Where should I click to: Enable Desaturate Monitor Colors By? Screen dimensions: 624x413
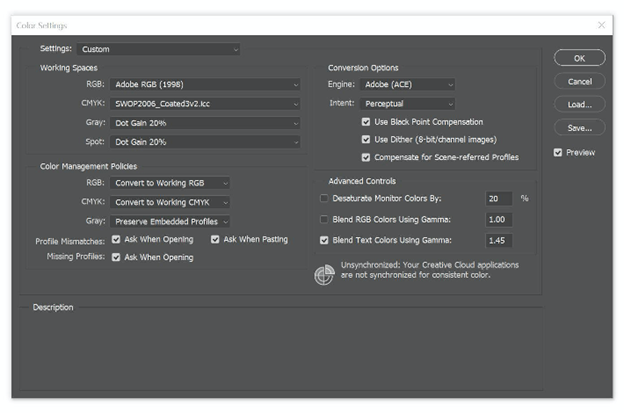click(x=324, y=198)
